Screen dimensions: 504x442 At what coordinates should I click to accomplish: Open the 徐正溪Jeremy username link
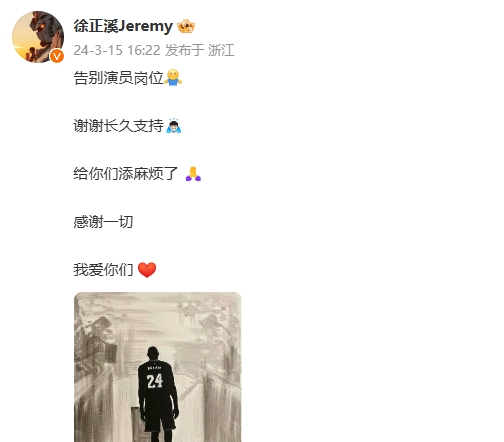[x=123, y=26]
